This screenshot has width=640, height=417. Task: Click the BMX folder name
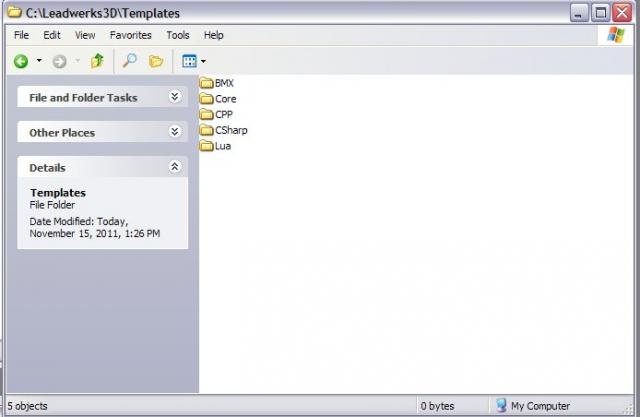(x=224, y=83)
